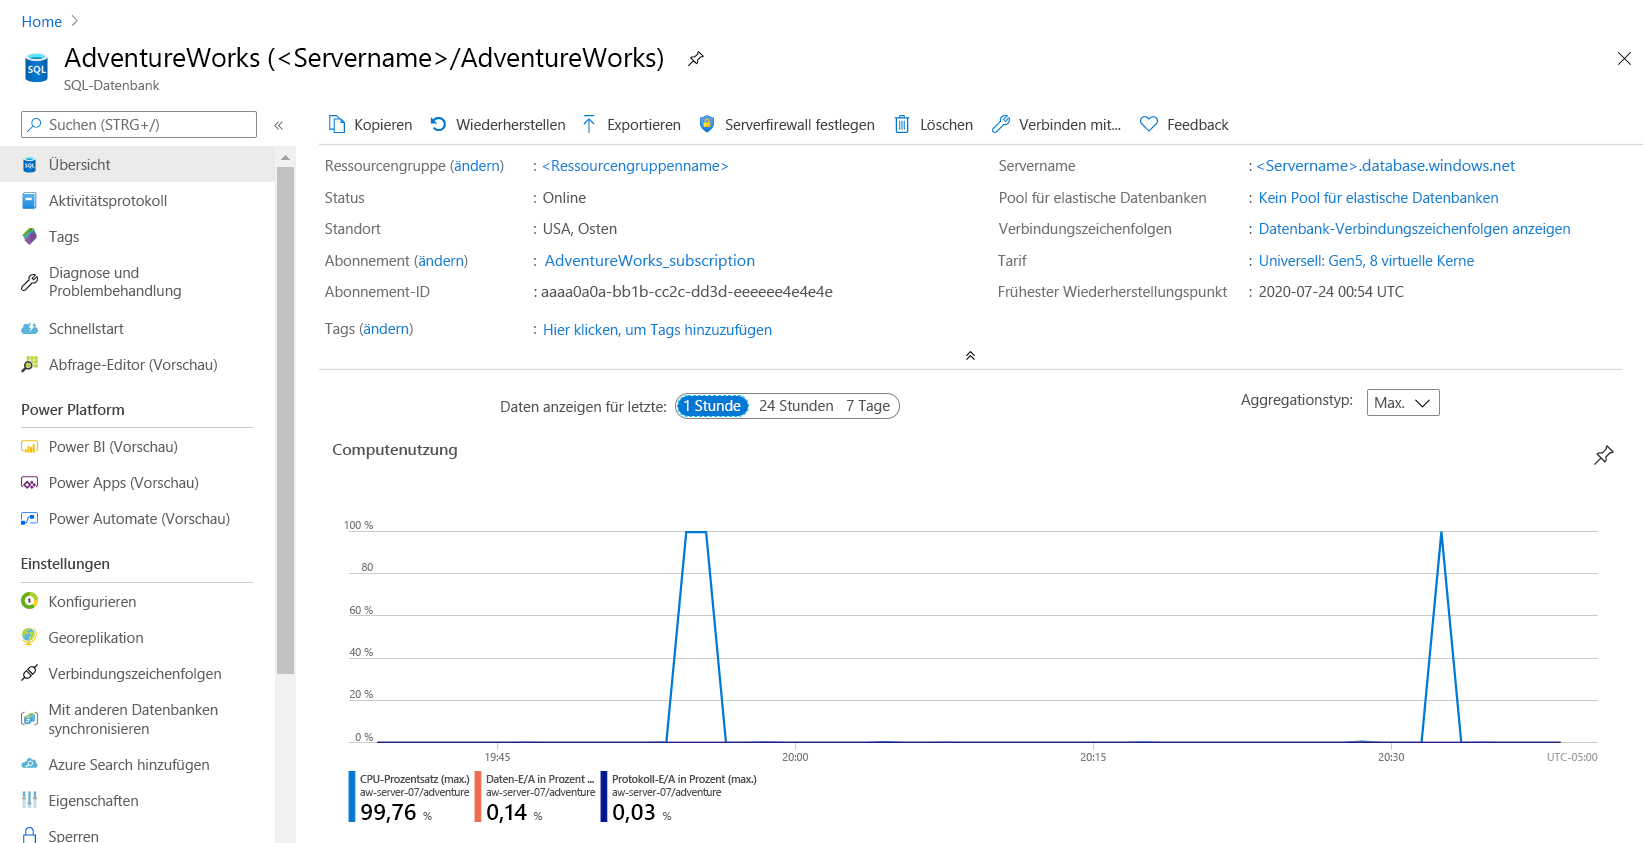Image resolution: width=1643 pixels, height=843 pixels.
Task: Click the Power Automate icon
Action: pos(30,519)
